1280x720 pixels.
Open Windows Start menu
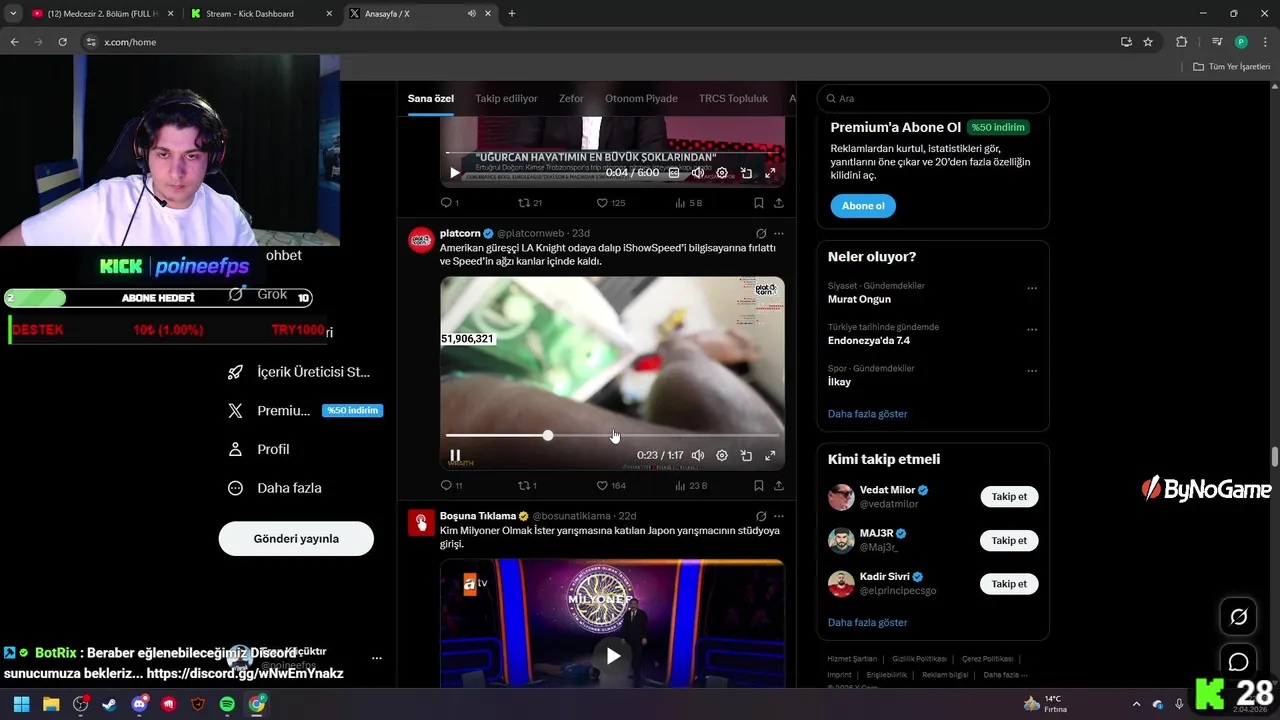[x=21, y=704]
